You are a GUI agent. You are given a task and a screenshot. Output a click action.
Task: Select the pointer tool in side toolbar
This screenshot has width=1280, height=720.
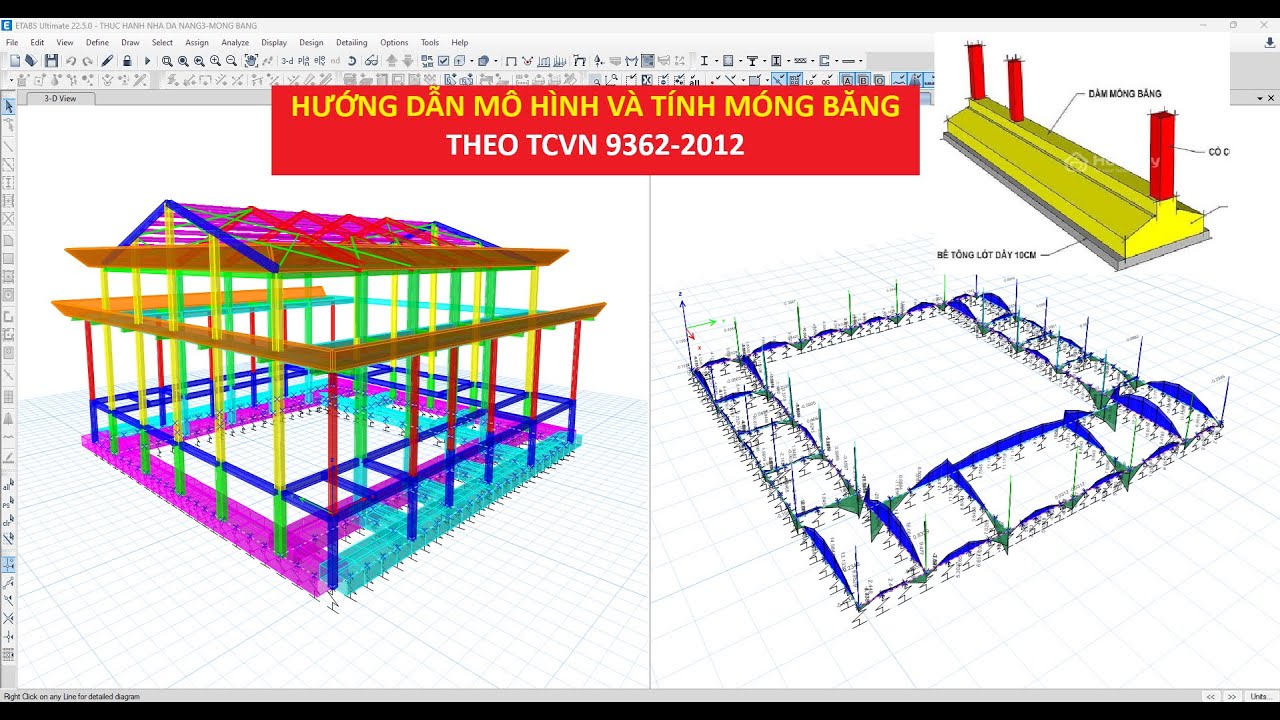click(x=9, y=107)
